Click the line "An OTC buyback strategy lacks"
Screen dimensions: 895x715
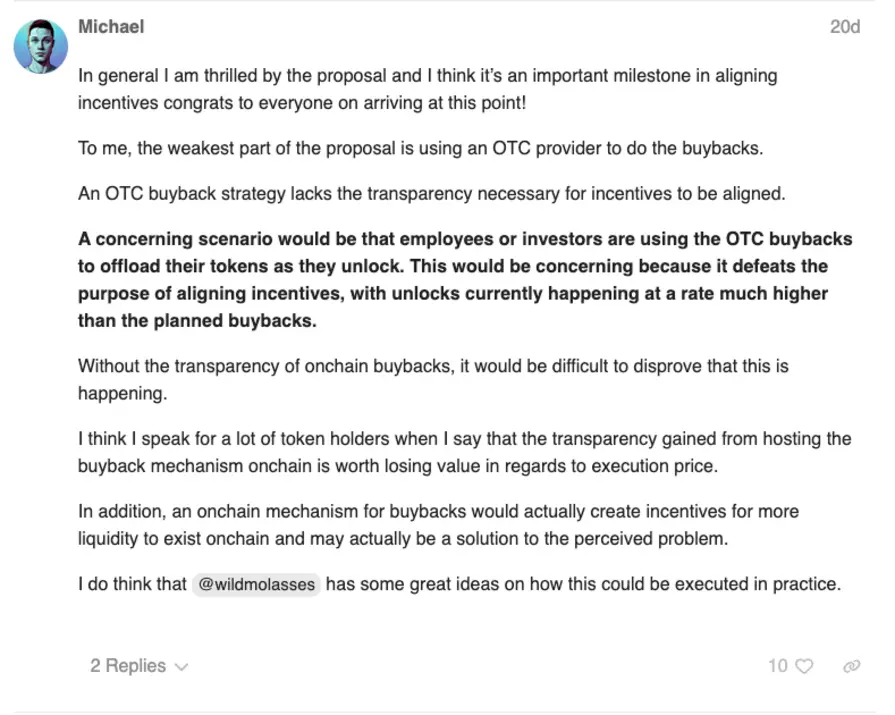coord(432,194)
